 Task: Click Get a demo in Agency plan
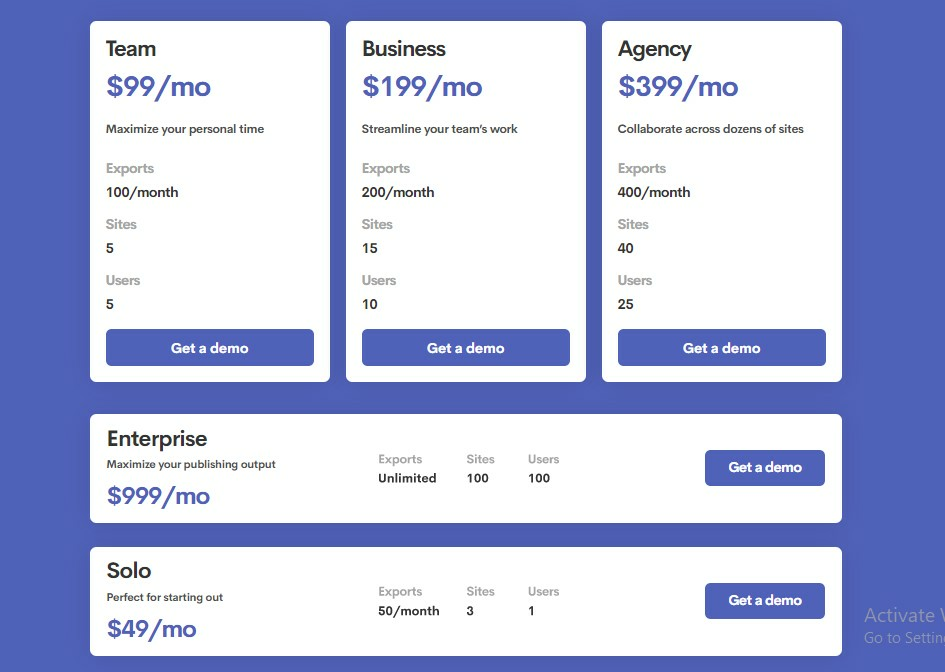[x=722, y=348]
